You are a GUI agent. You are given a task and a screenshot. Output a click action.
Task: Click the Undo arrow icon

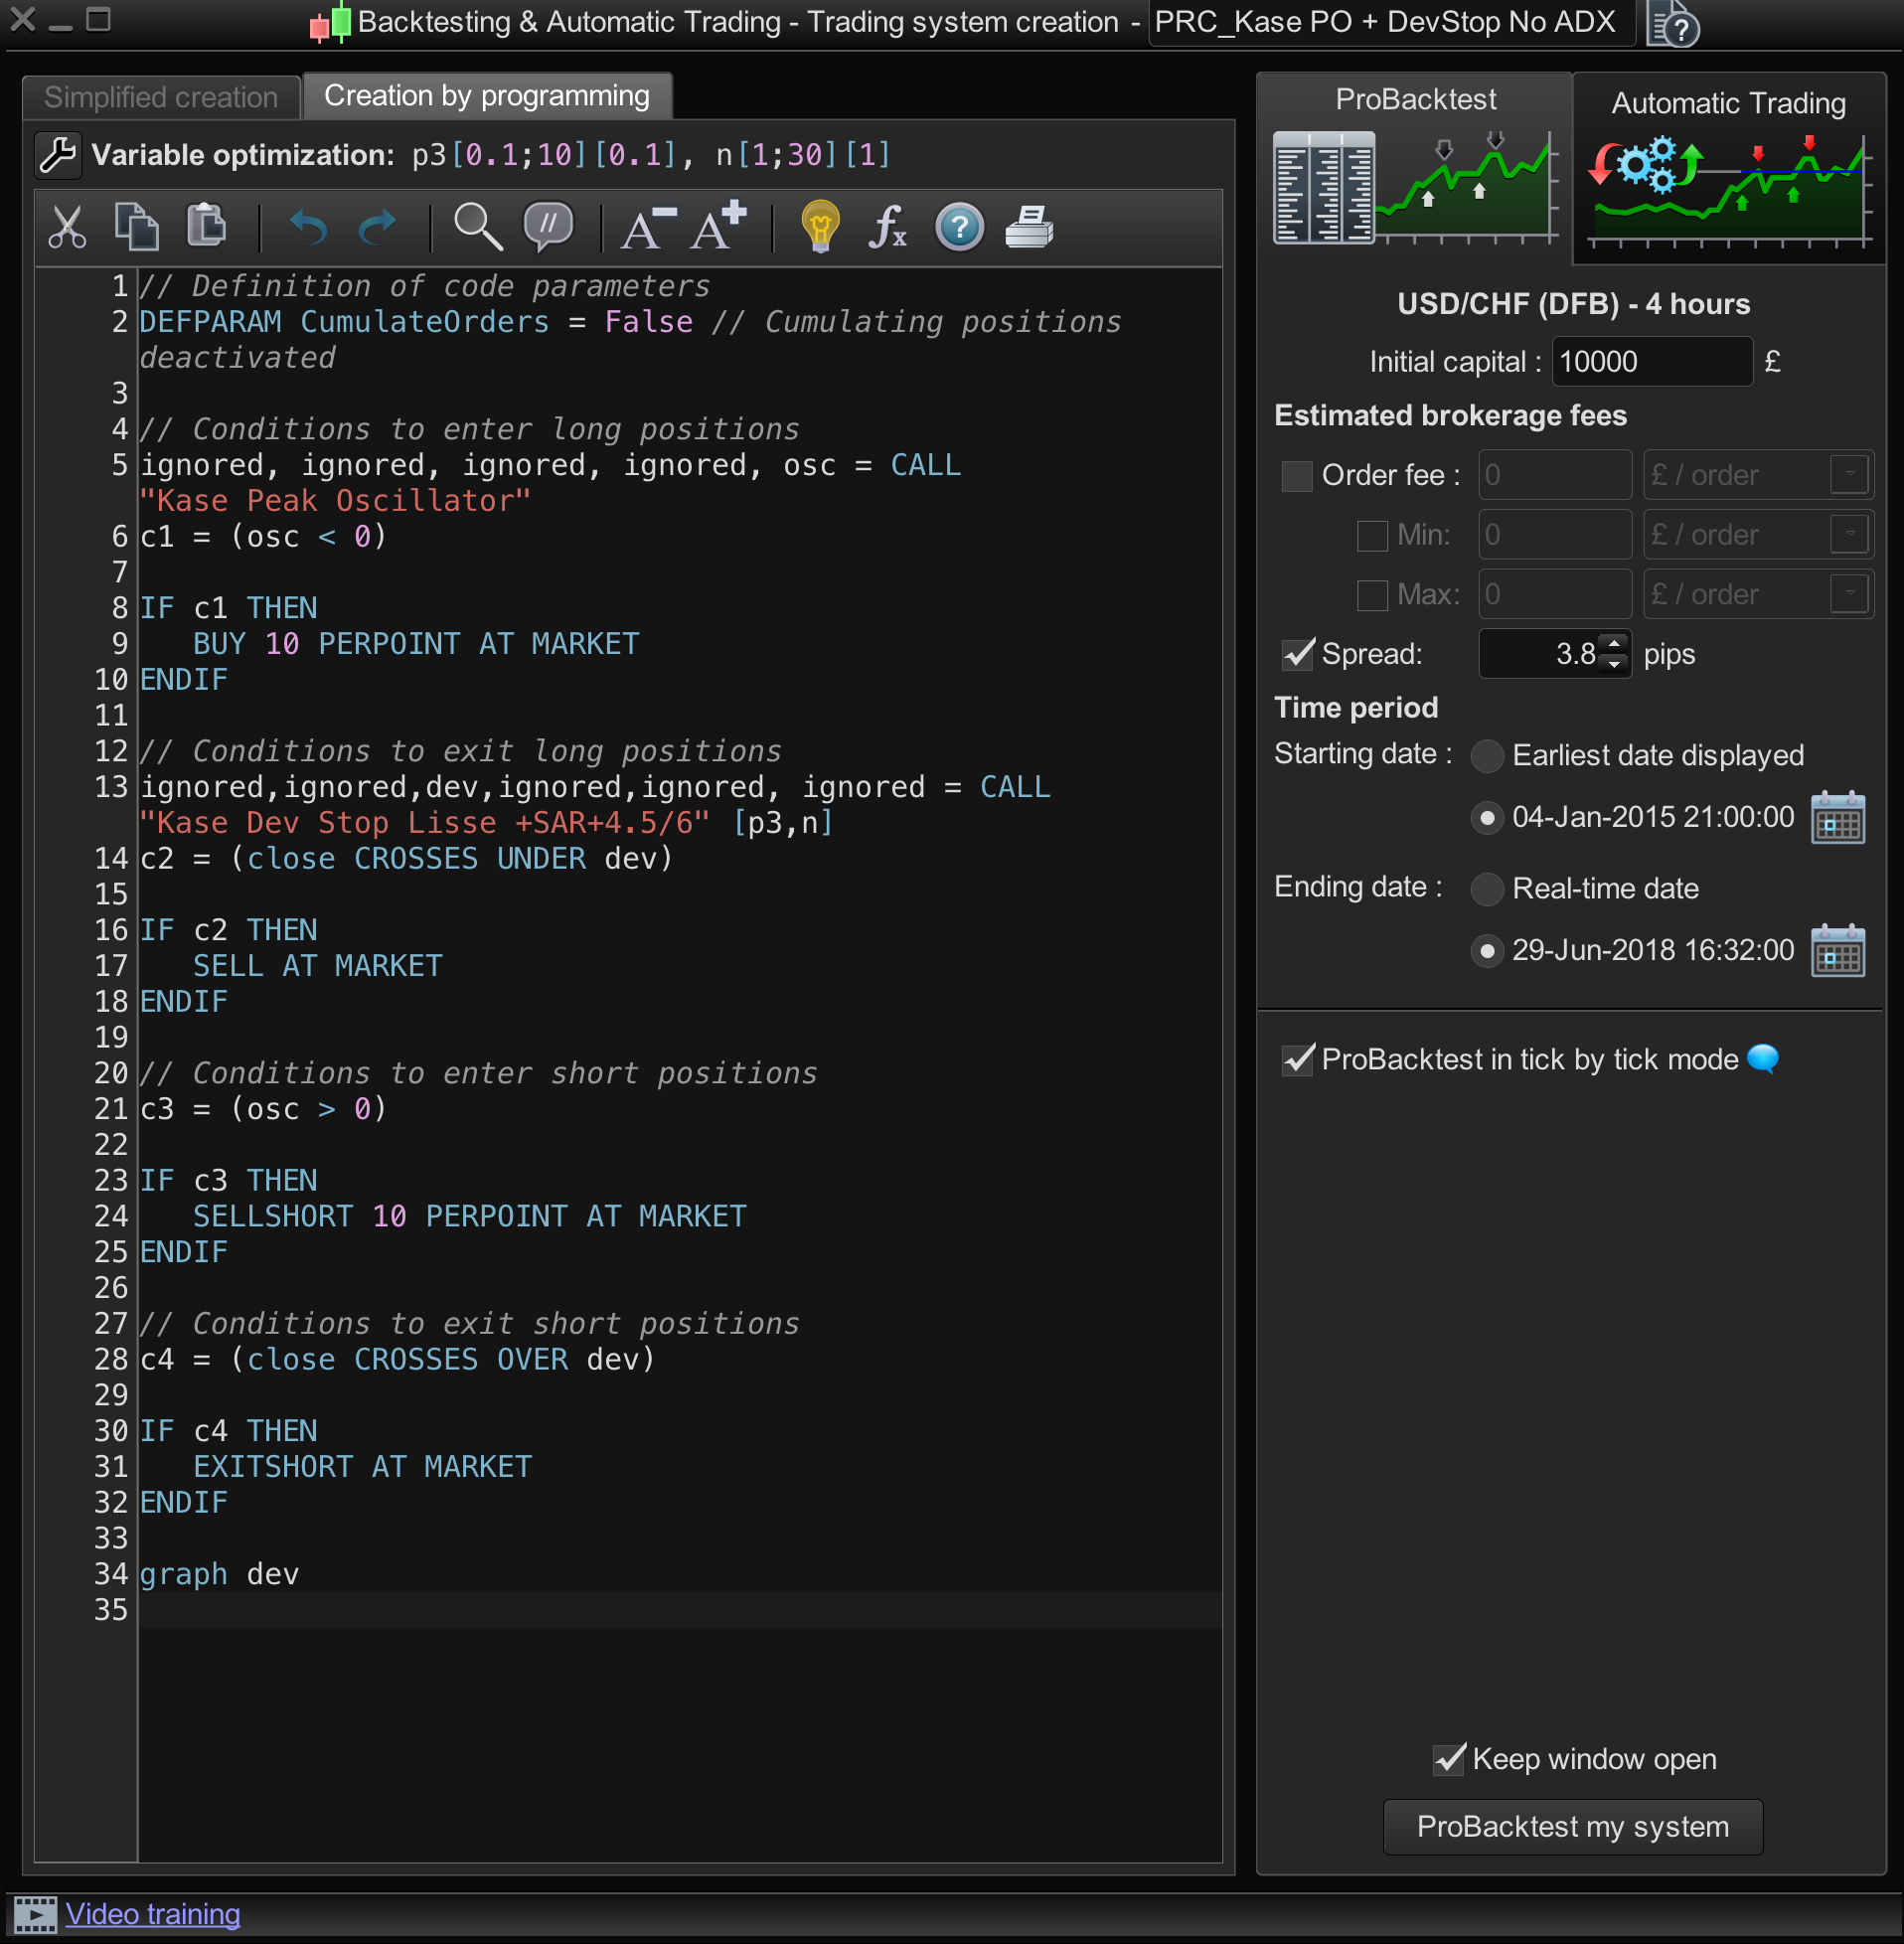pos(308,228)
